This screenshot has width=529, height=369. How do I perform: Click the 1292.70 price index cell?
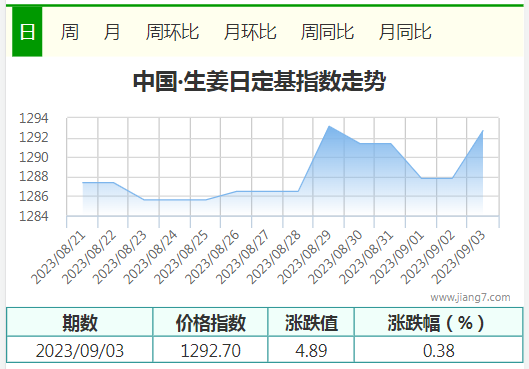tap(211, 350)
